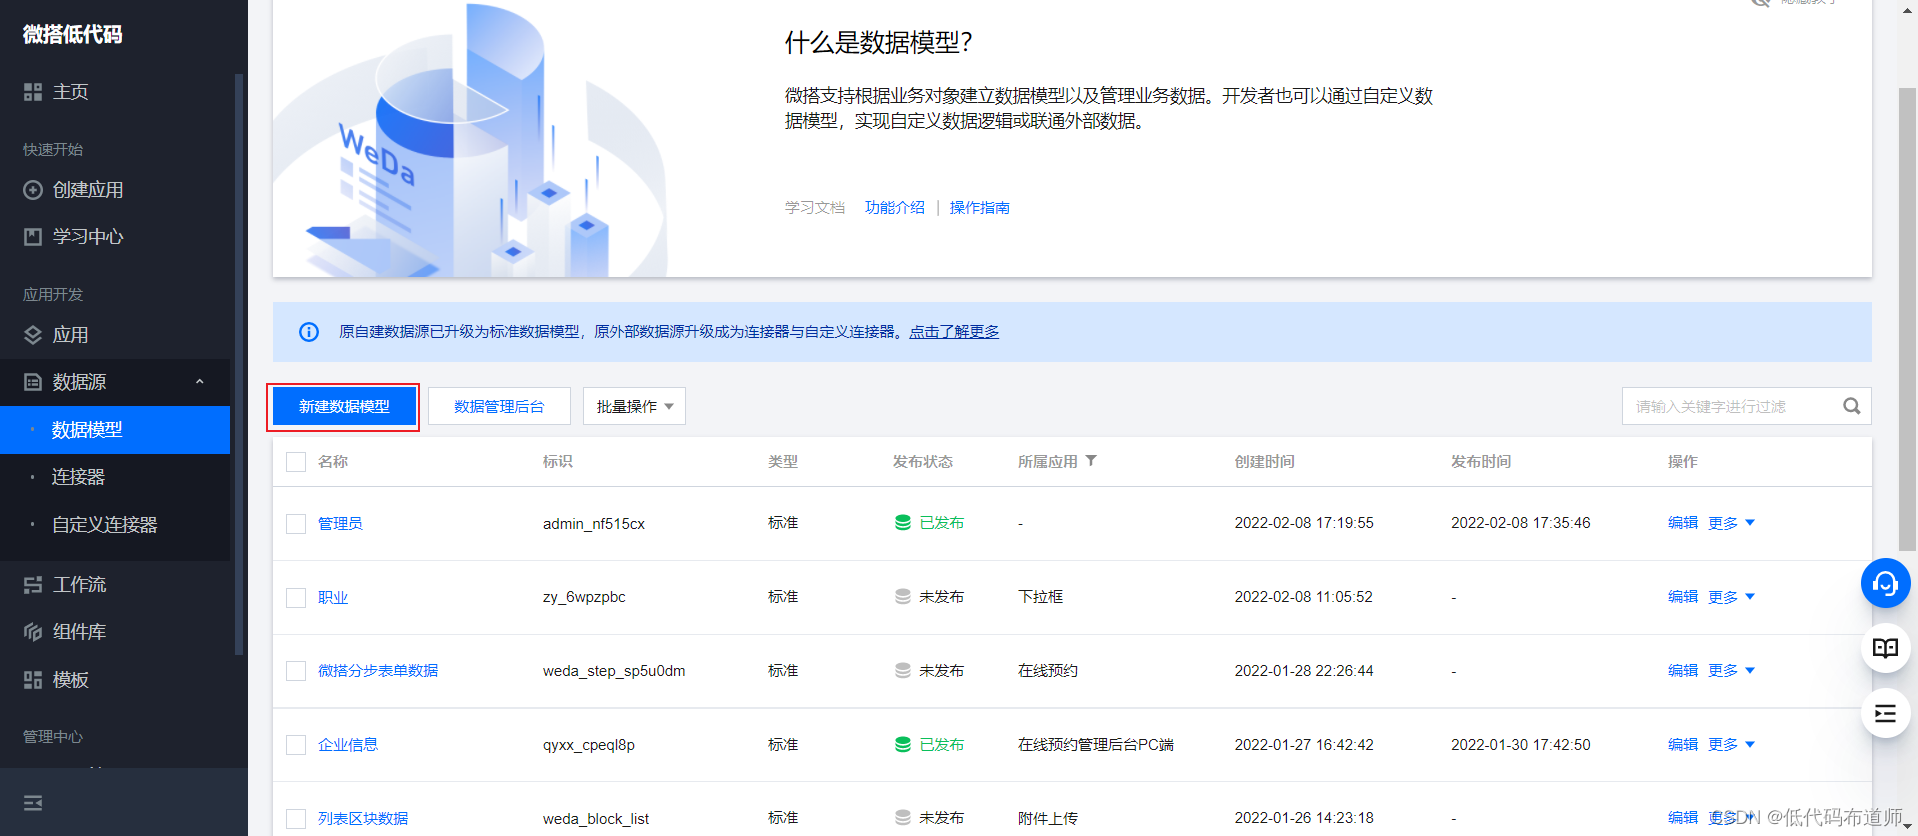This screenshot has width=1918, height=836.
Task: Collapse the 数据源 sidebar section arrow
Action: [199, 382]
